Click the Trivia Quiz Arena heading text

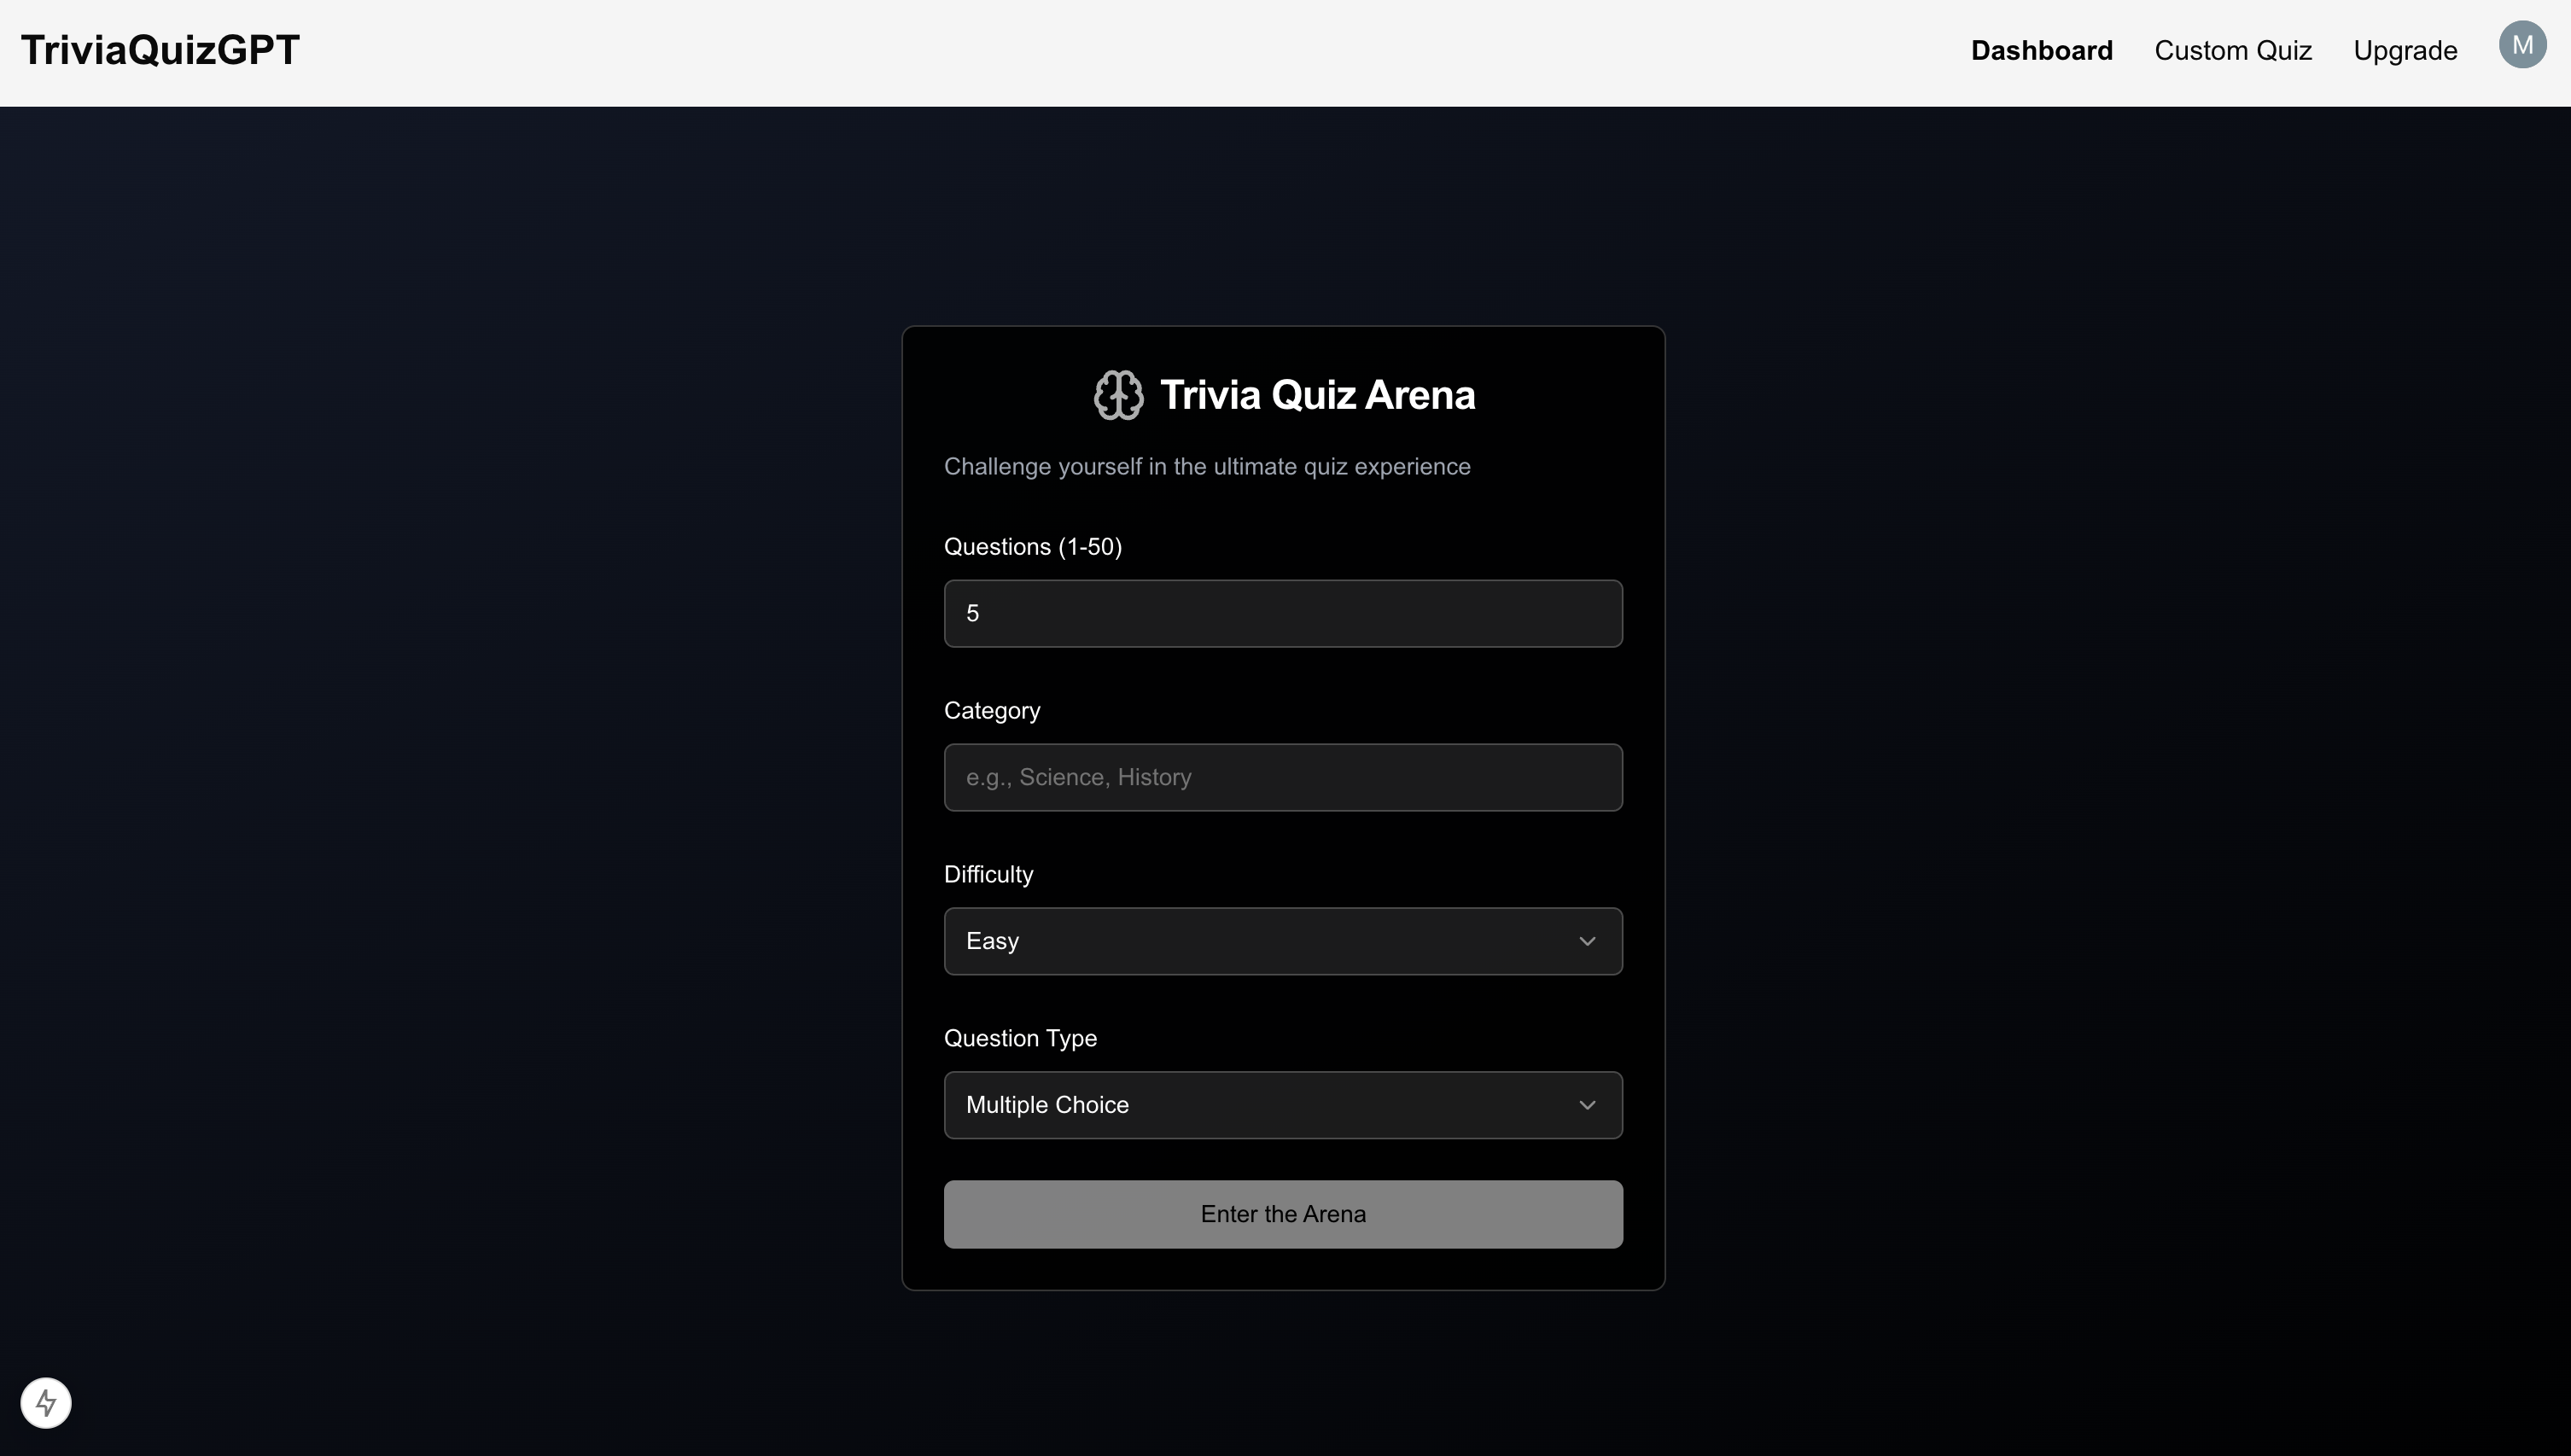(x=1316, y=395)
